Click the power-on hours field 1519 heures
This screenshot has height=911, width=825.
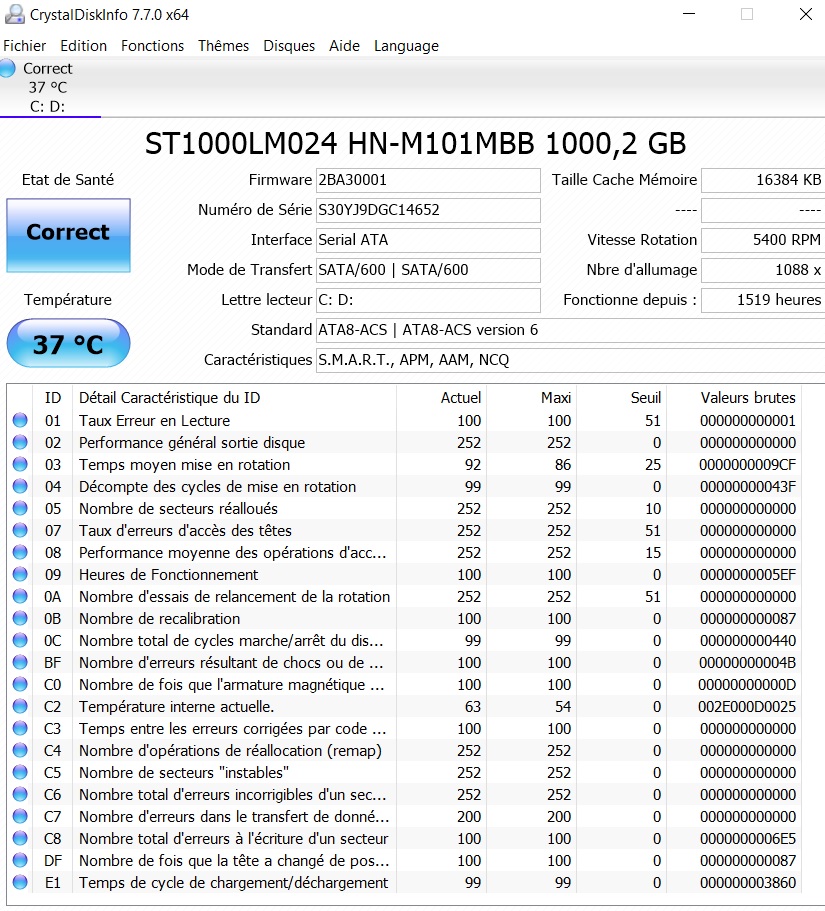[763, 300]
